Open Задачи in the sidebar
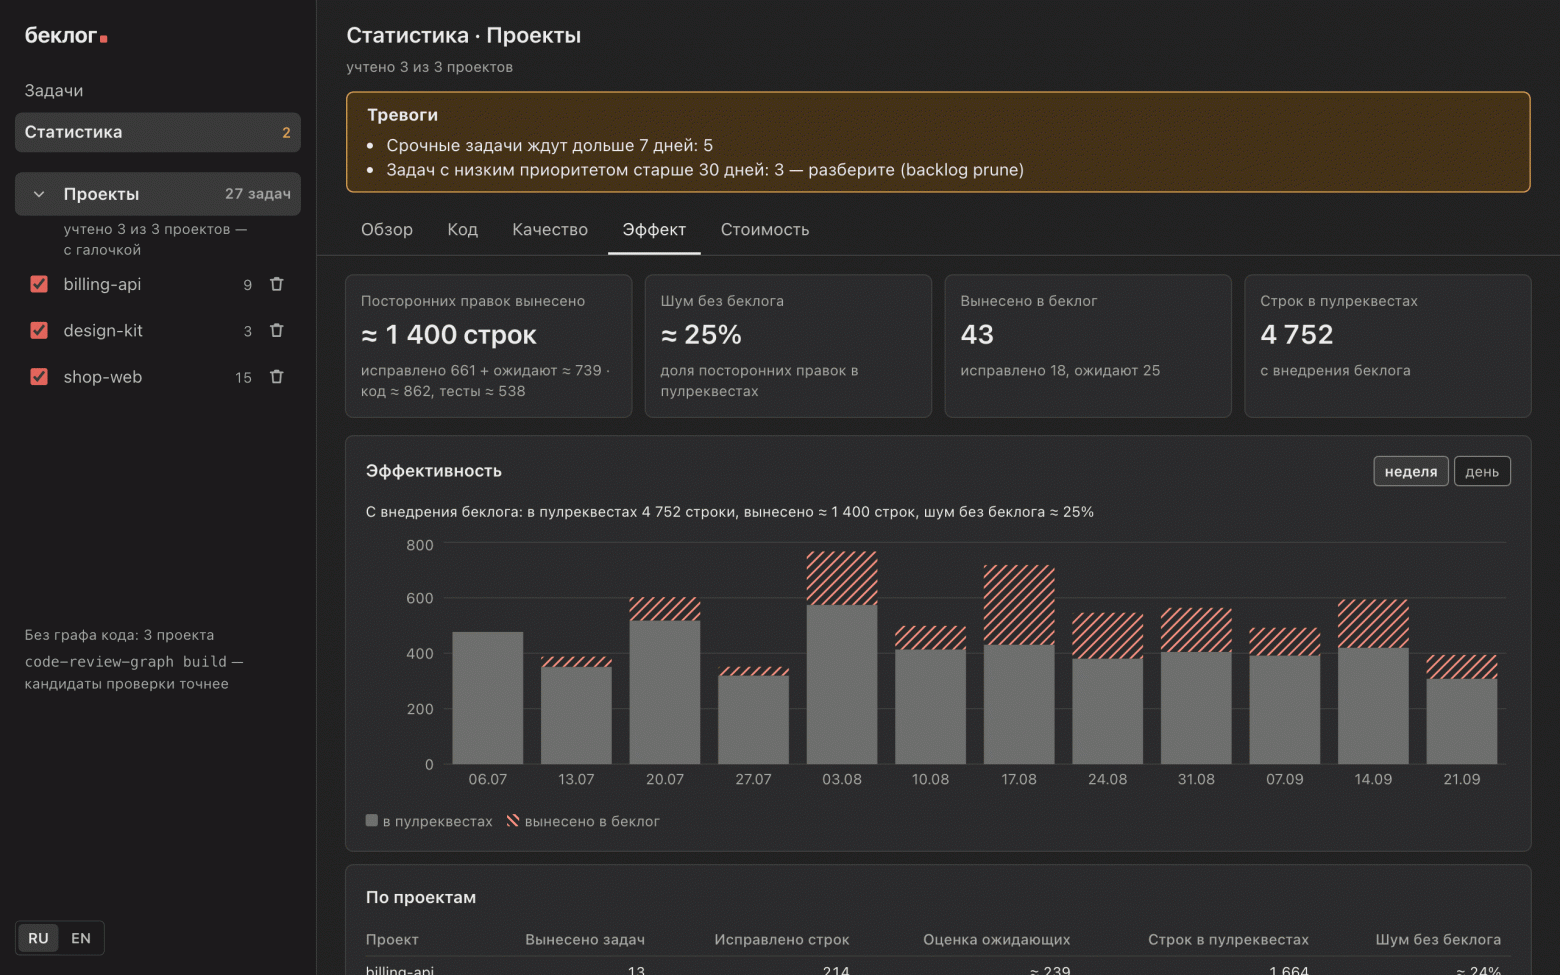This screenshot has height=975, width=1560. 54,91
